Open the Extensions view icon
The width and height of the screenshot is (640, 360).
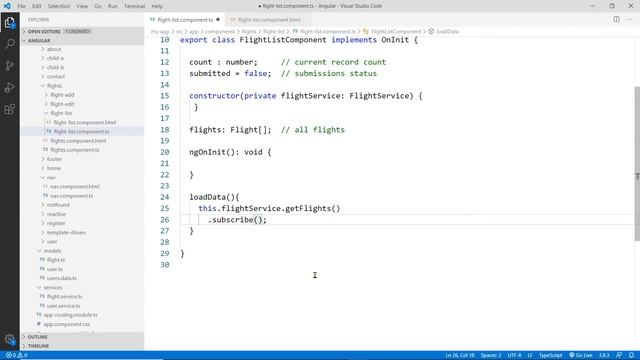coord(9,109)
